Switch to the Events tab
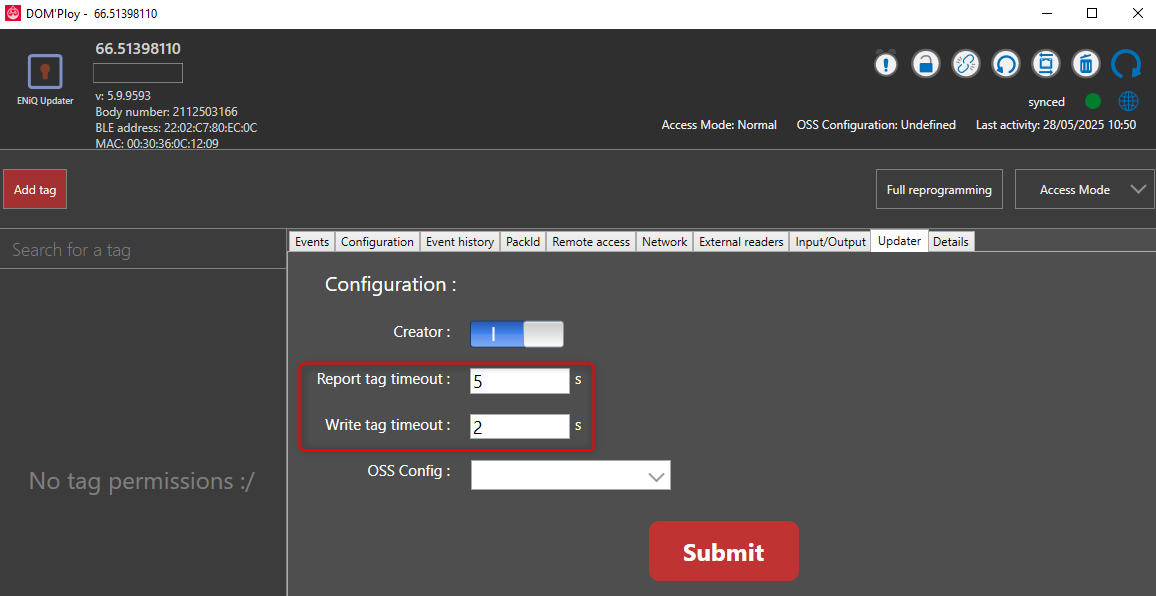The image size is (1156, 596). point(312,242)
